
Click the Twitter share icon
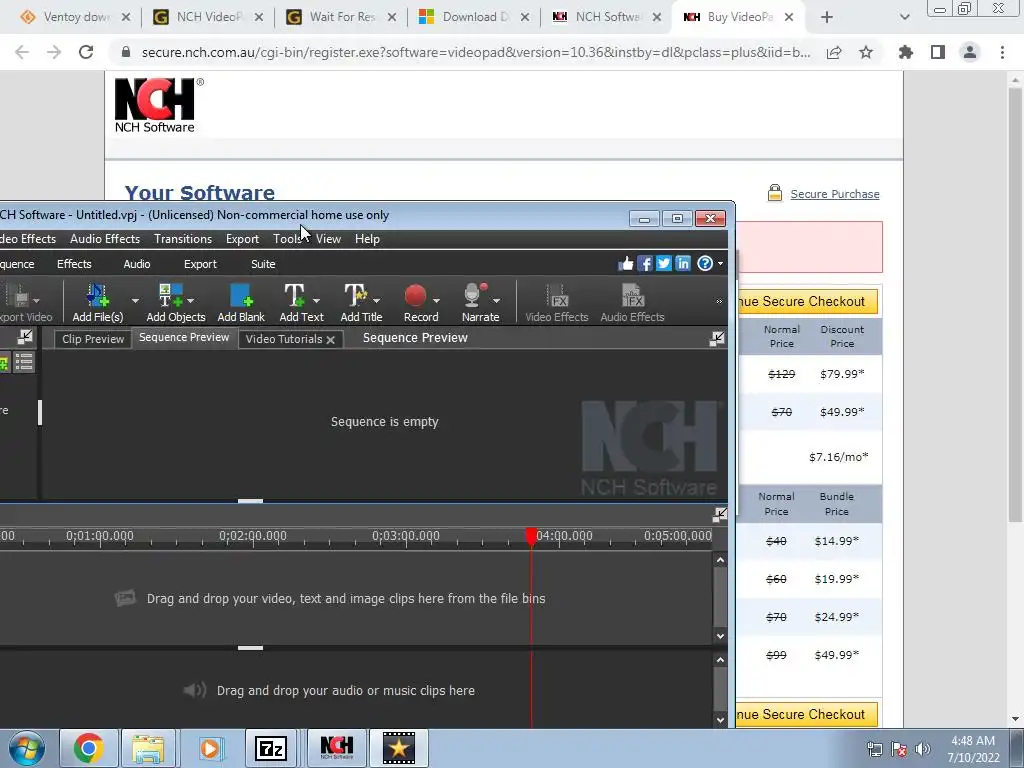tap(664, 263)
